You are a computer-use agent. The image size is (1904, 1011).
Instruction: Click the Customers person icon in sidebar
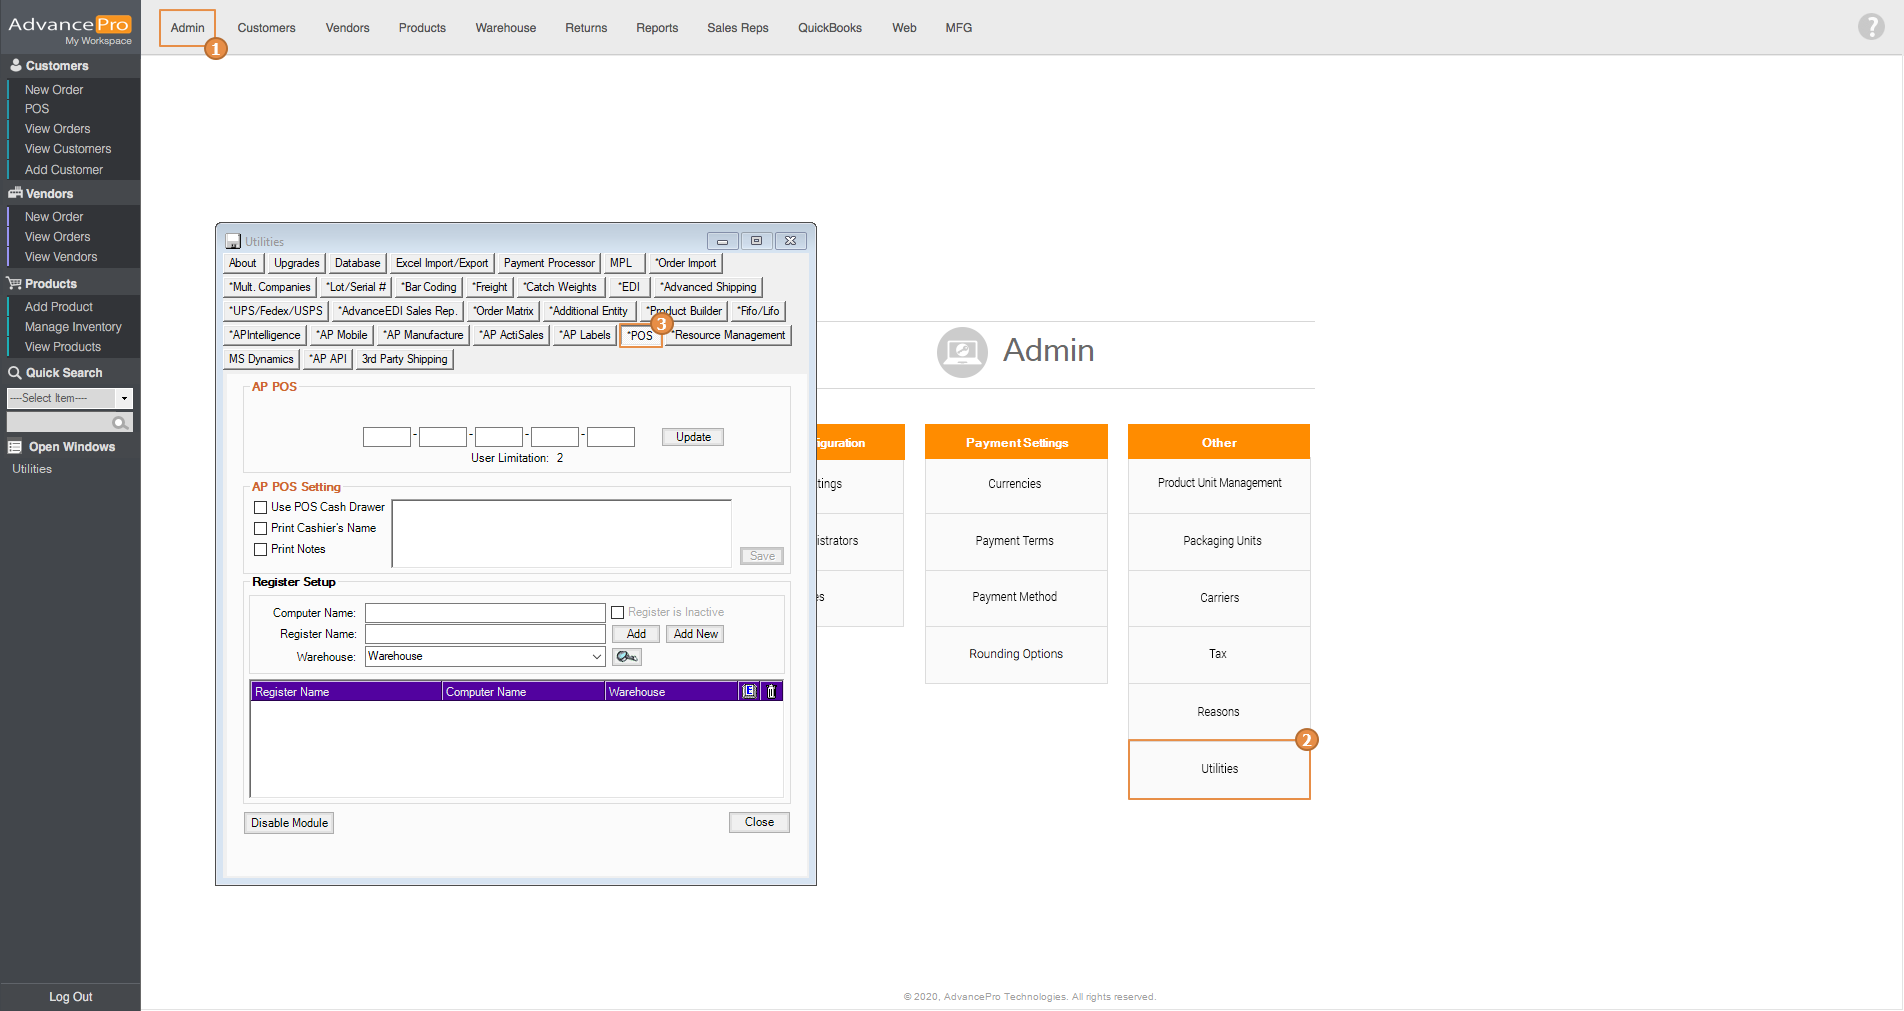[15, 66]
